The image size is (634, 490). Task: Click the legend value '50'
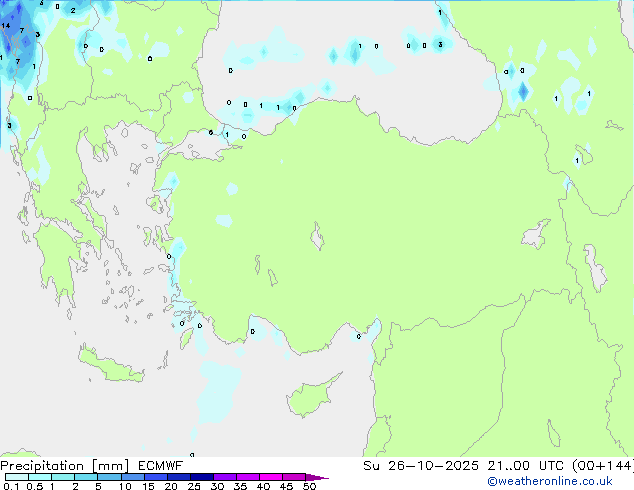click(x=309, y=486)
